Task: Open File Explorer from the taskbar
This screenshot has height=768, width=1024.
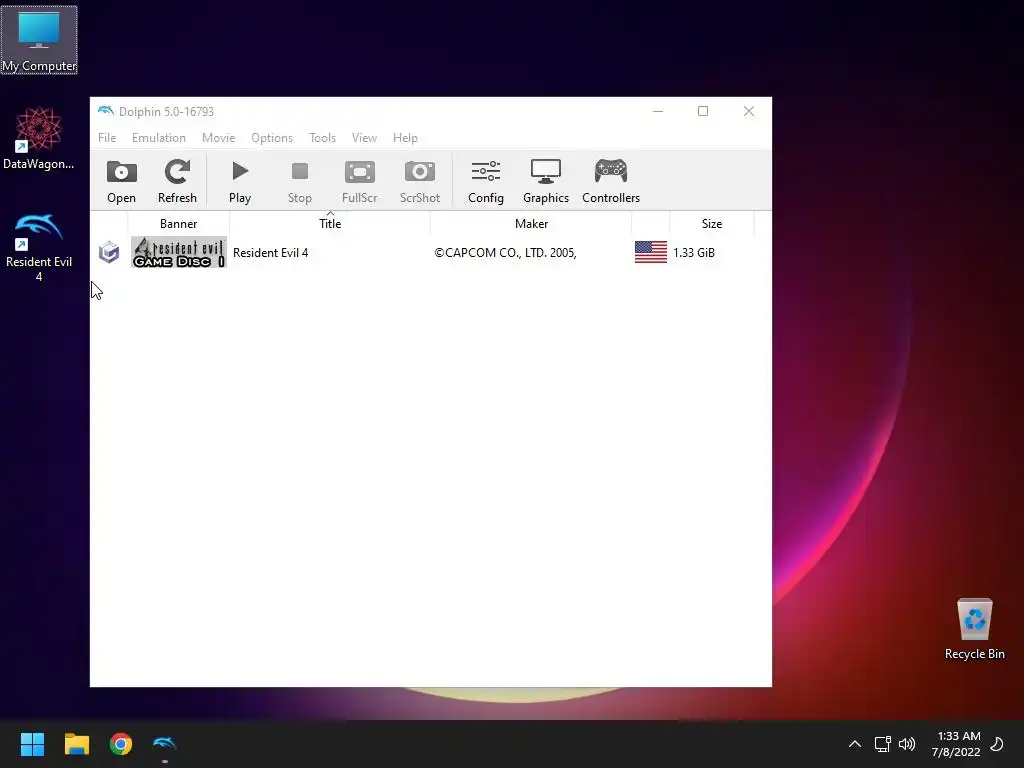Action: tap(76, 744)
